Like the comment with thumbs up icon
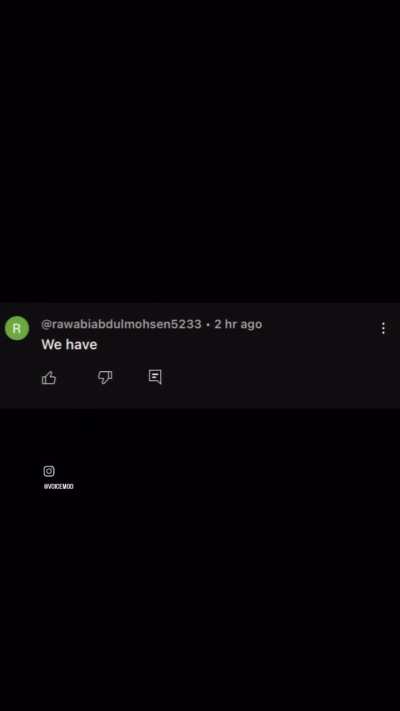400x711 pixels. coord(49,377)
